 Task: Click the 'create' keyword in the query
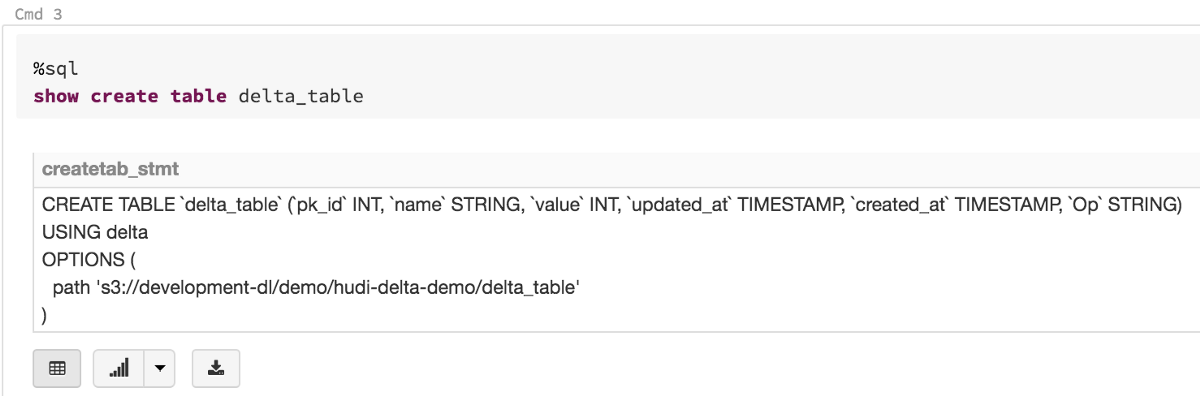pos(125,97)
